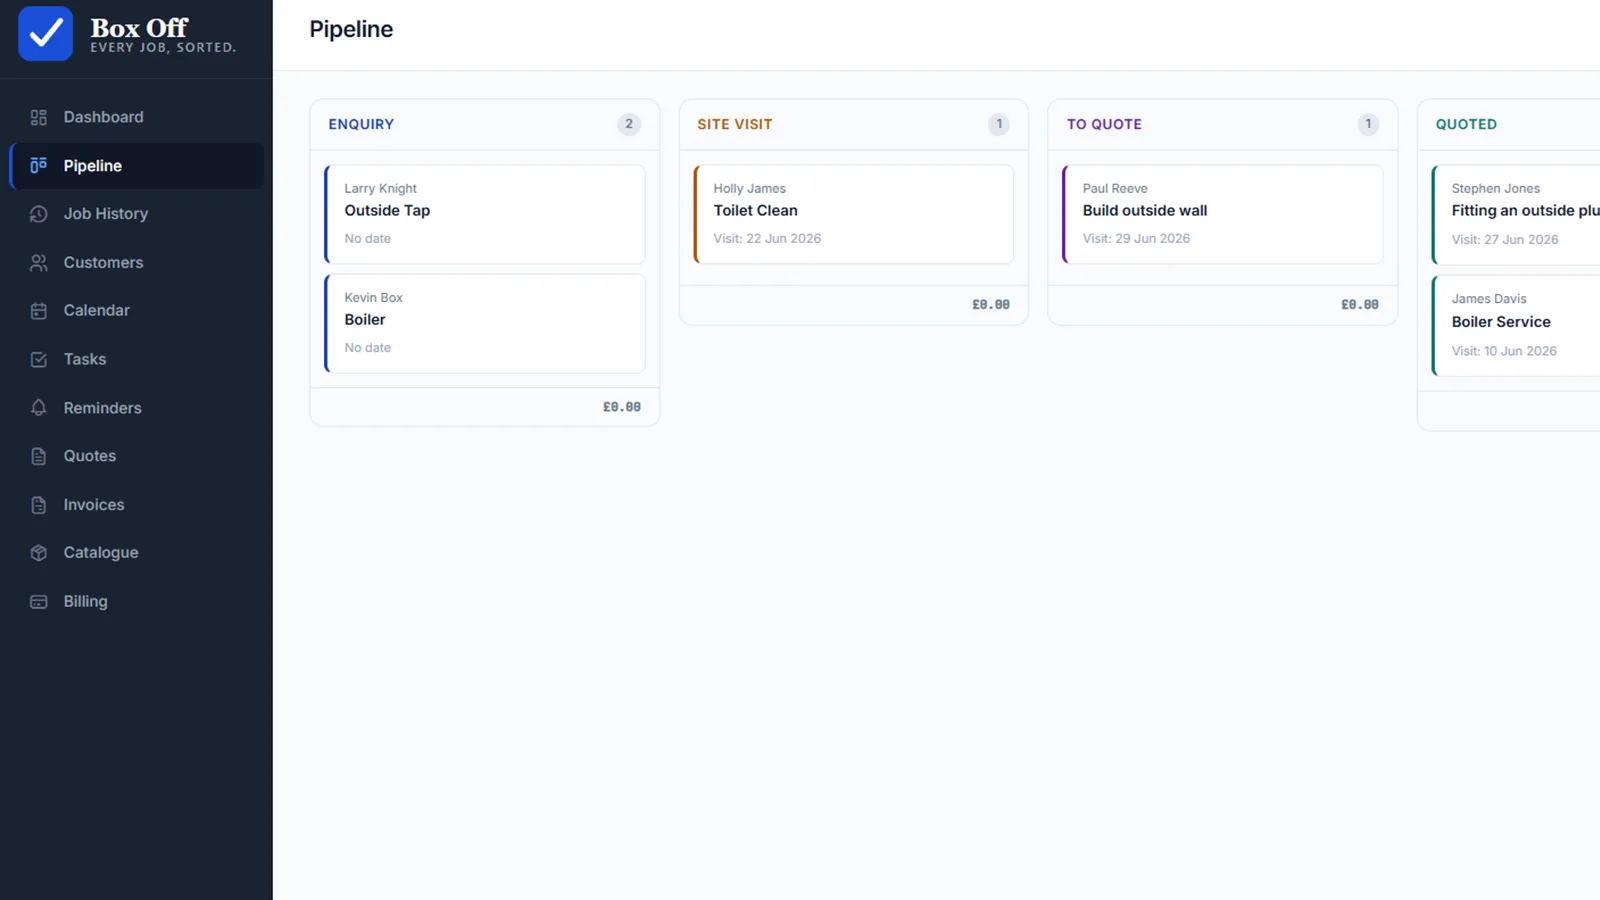Click the ENQUIRY column heading
This screenshot has height=900, width=1600.
coord(361,124)
